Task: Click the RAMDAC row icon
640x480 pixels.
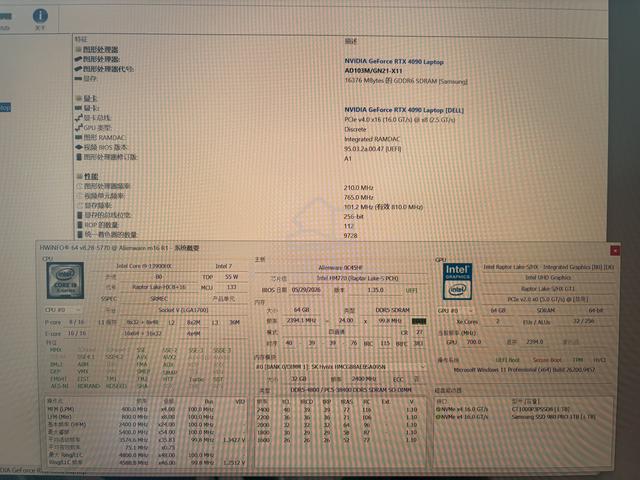Action: click(79, 138)
